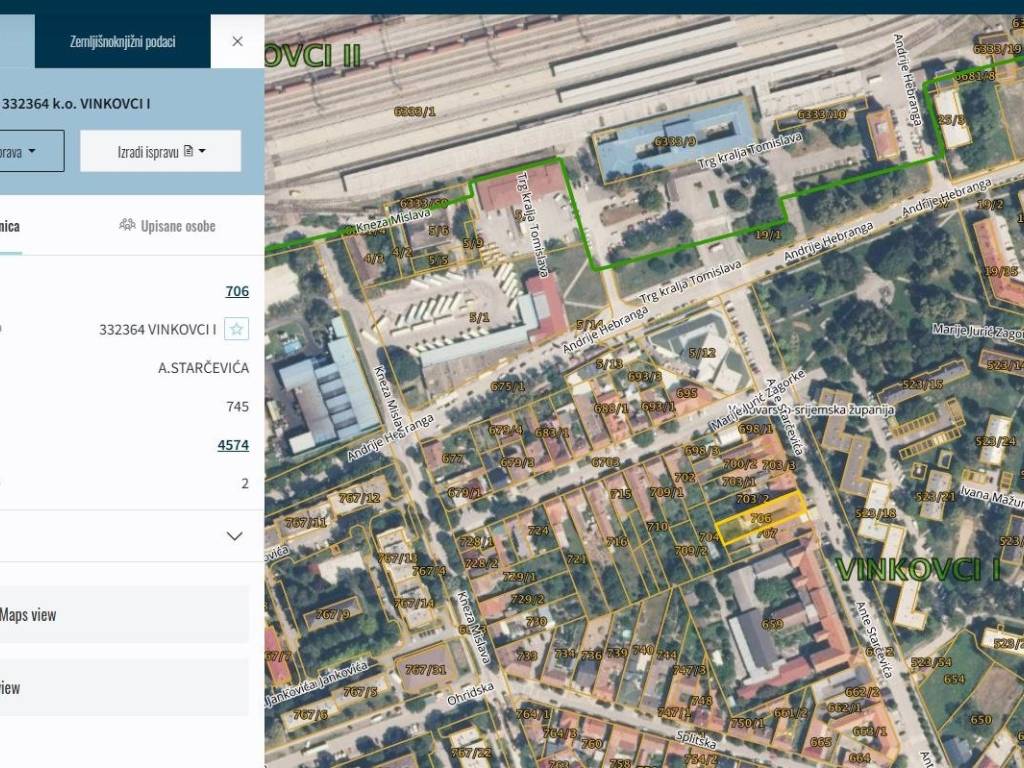Select parcel 5/12 on the map

702,352
